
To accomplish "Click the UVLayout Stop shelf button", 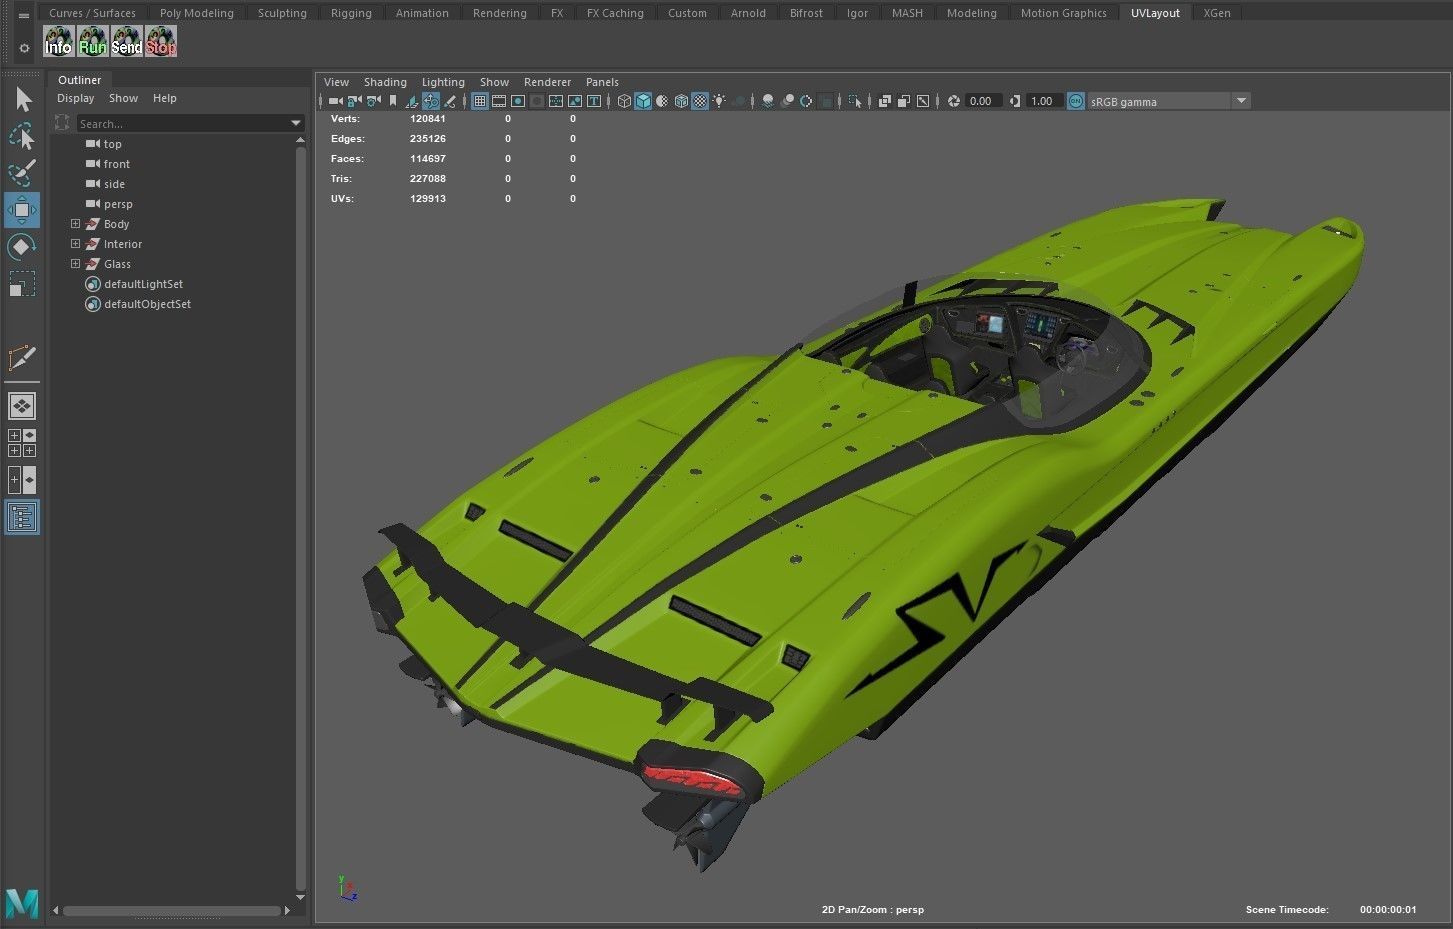I will [161, 41].
